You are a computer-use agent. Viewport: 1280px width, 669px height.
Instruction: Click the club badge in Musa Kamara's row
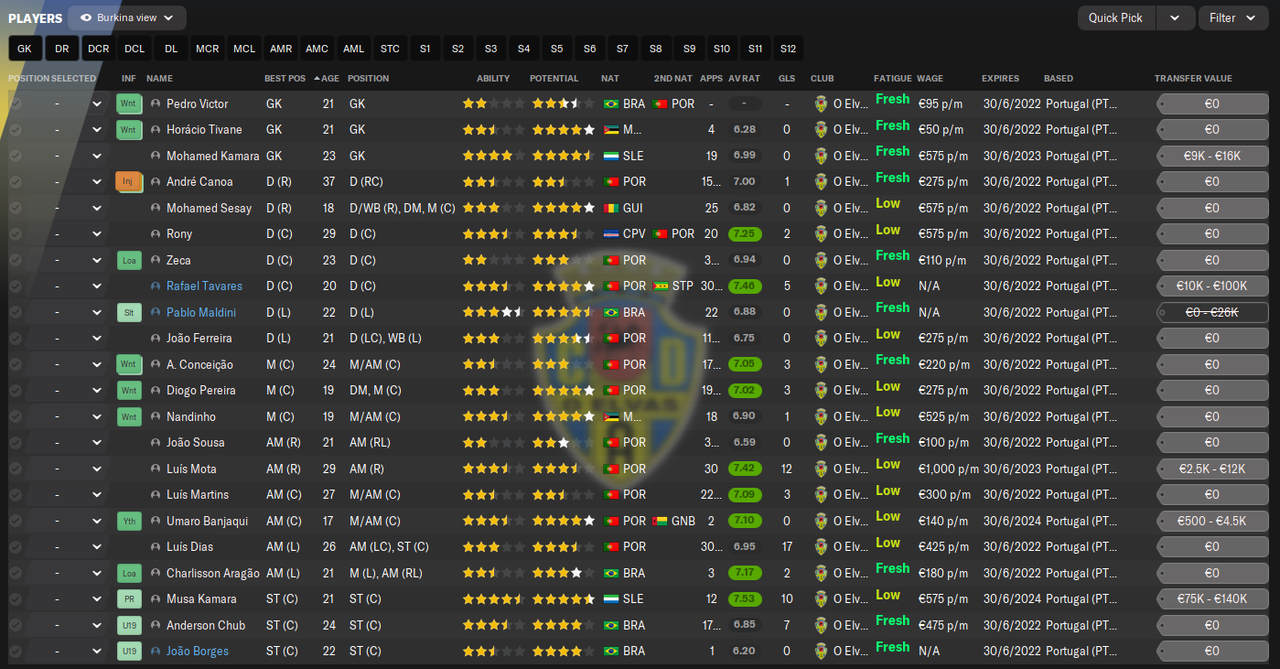[821, 599]
